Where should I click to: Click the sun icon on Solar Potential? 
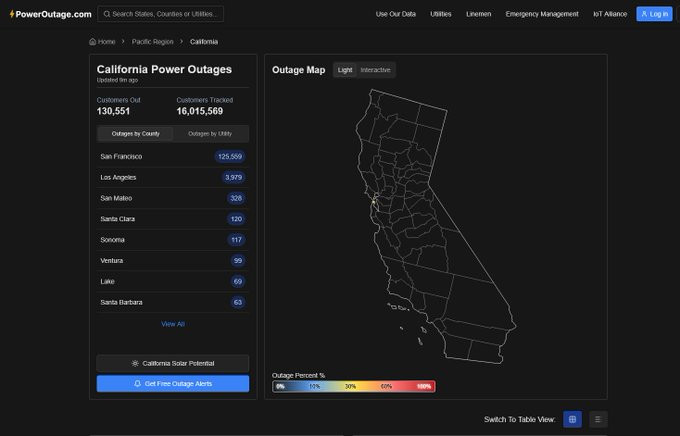point(135,363)
